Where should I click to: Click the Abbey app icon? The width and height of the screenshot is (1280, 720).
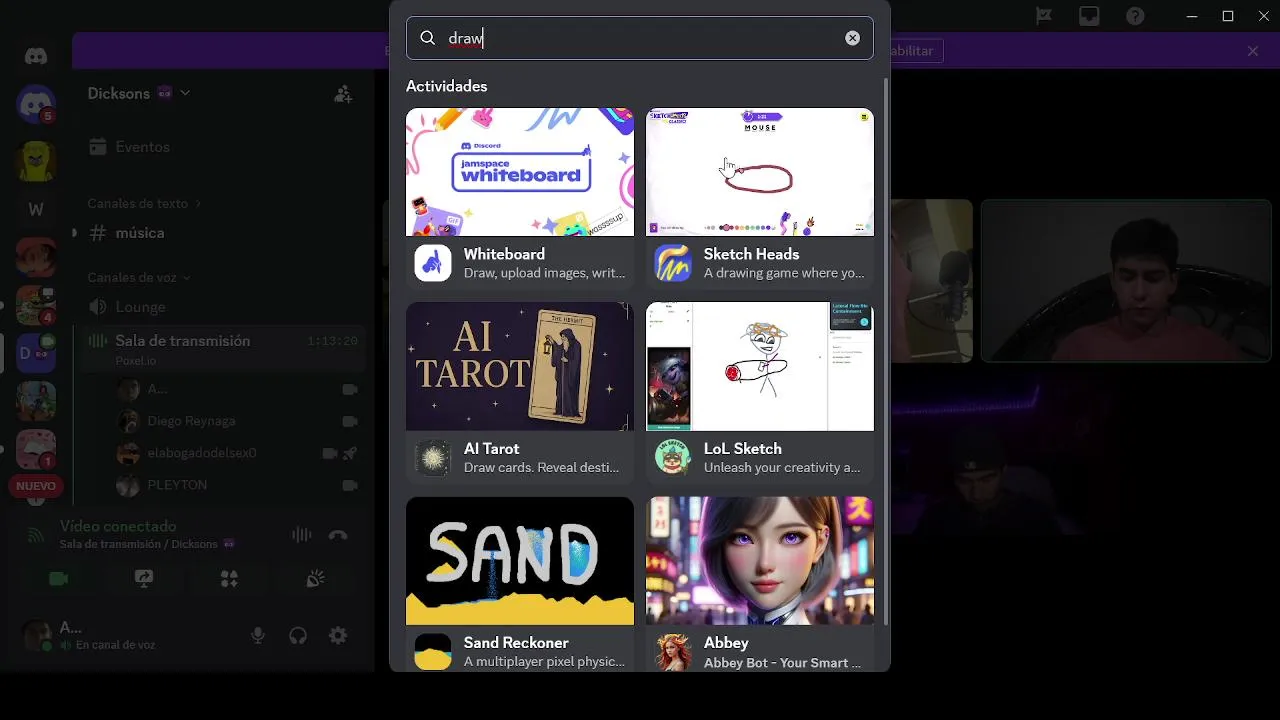(673, 652)
